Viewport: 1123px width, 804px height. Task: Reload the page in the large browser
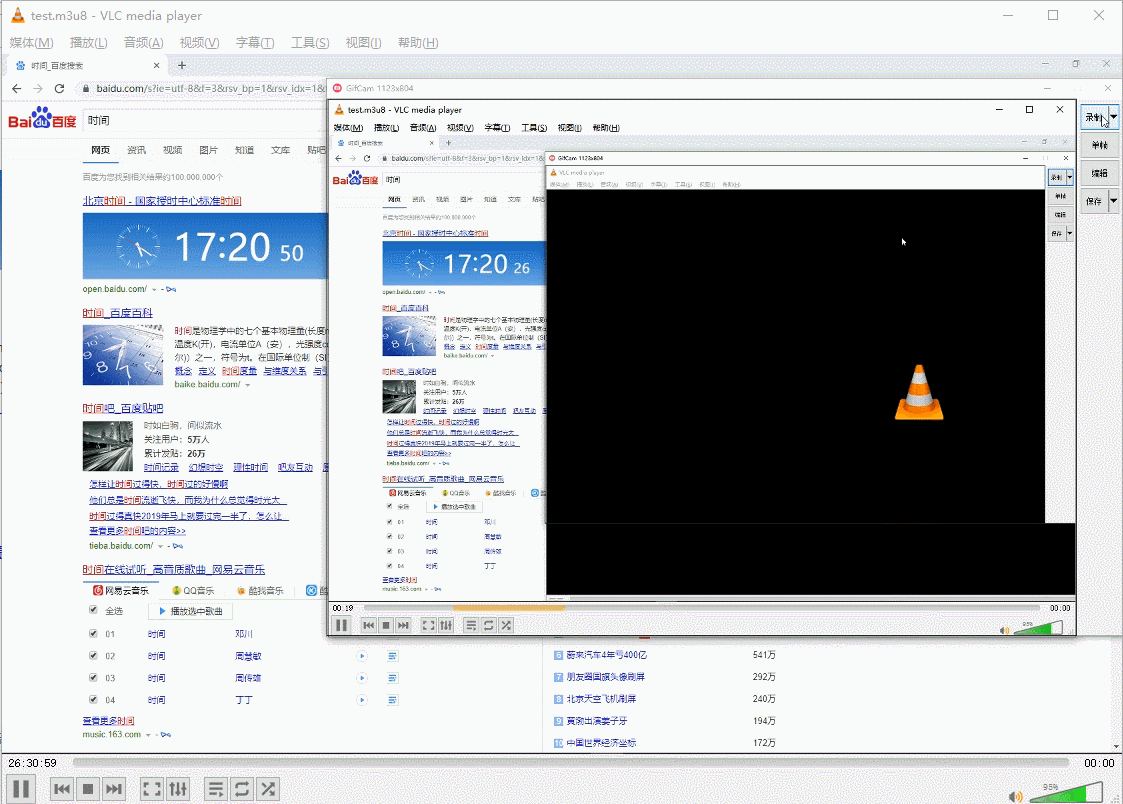59,89
